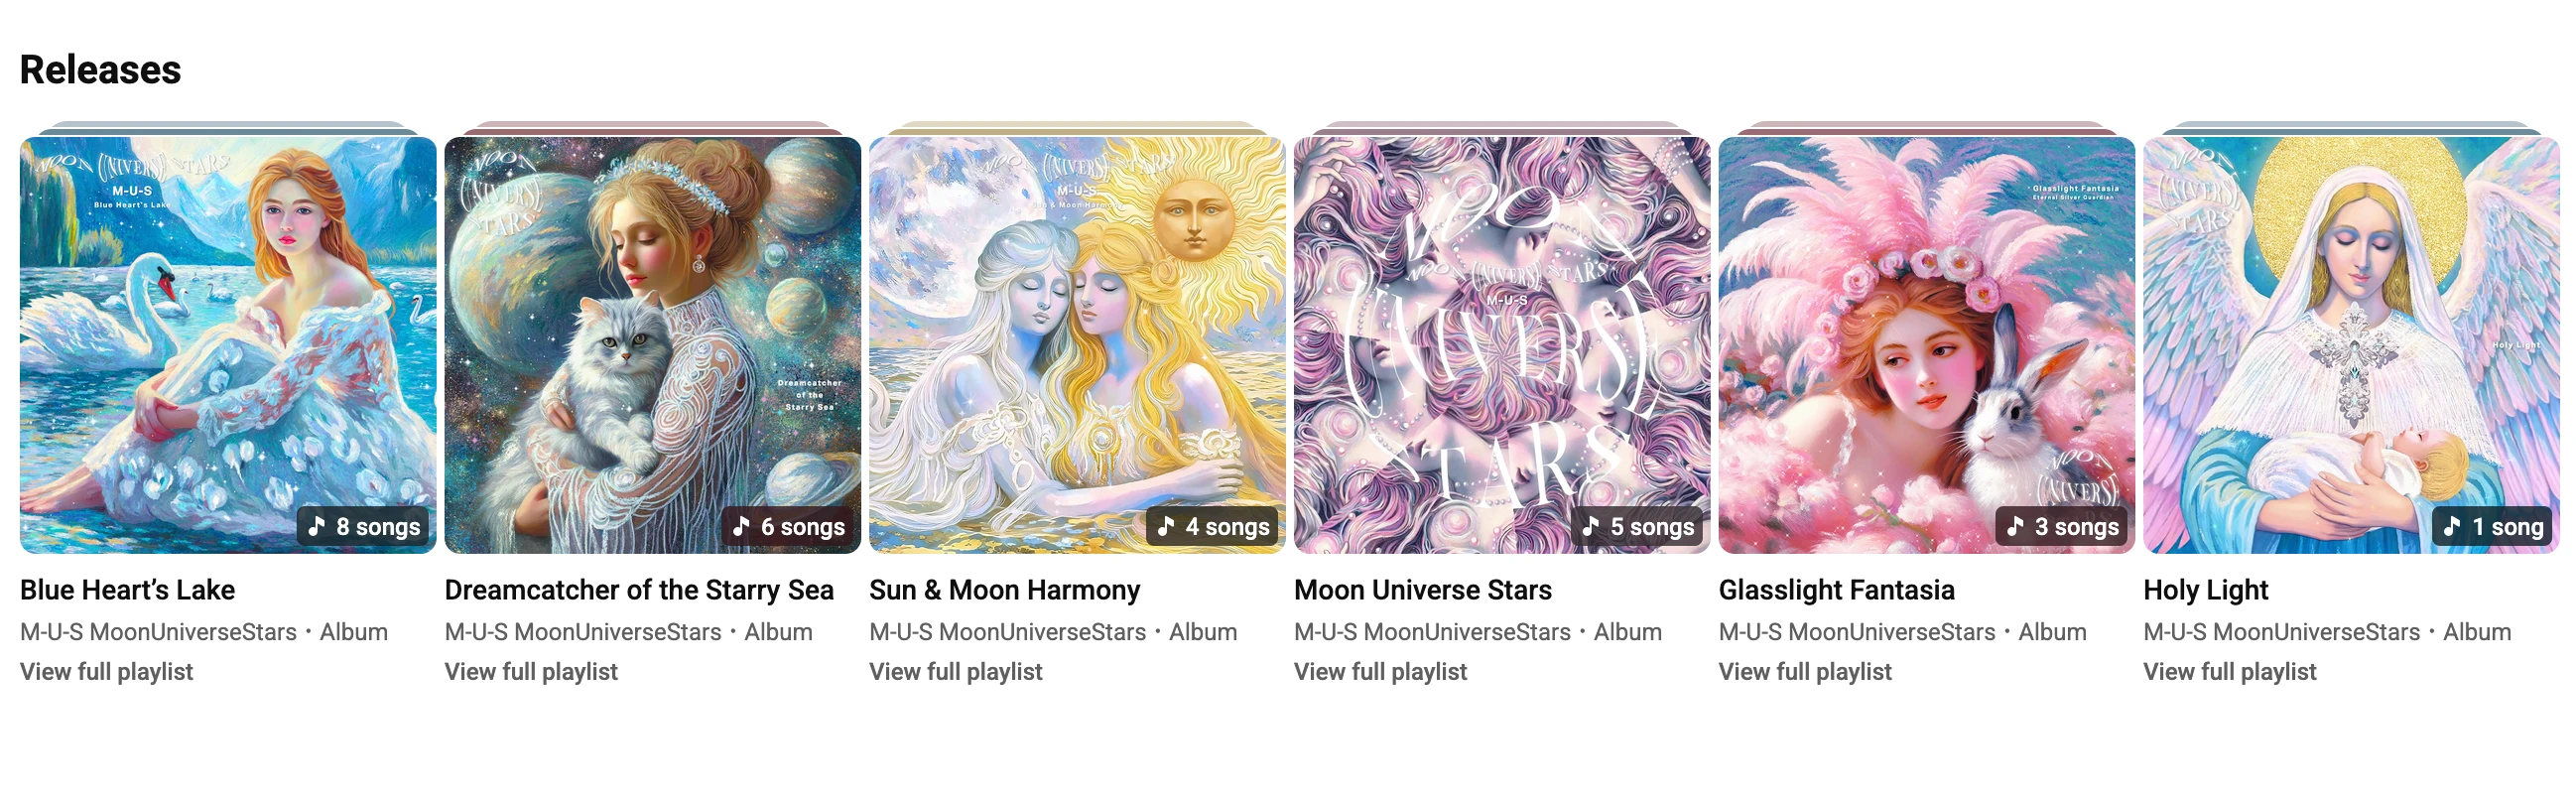View full playlist for Glasslight Fantasia
This screenshot has width=2576, height=798.
(1805, 672)
